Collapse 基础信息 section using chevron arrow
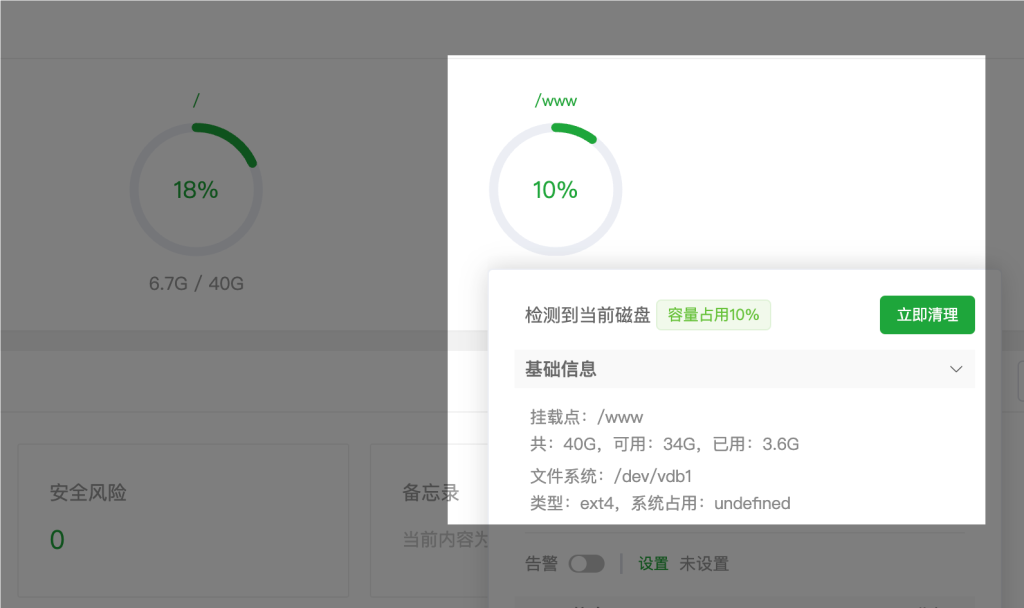The height and width of the screenshot is (608, 1024). (956, 369)
